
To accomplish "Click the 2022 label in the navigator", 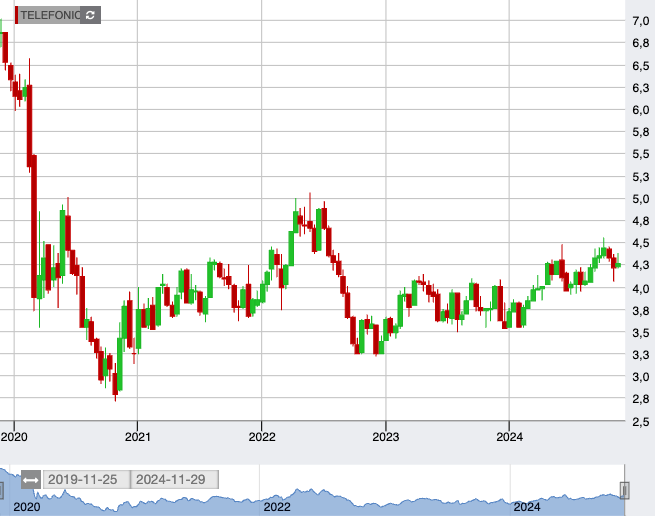I will tap(277, 507).
